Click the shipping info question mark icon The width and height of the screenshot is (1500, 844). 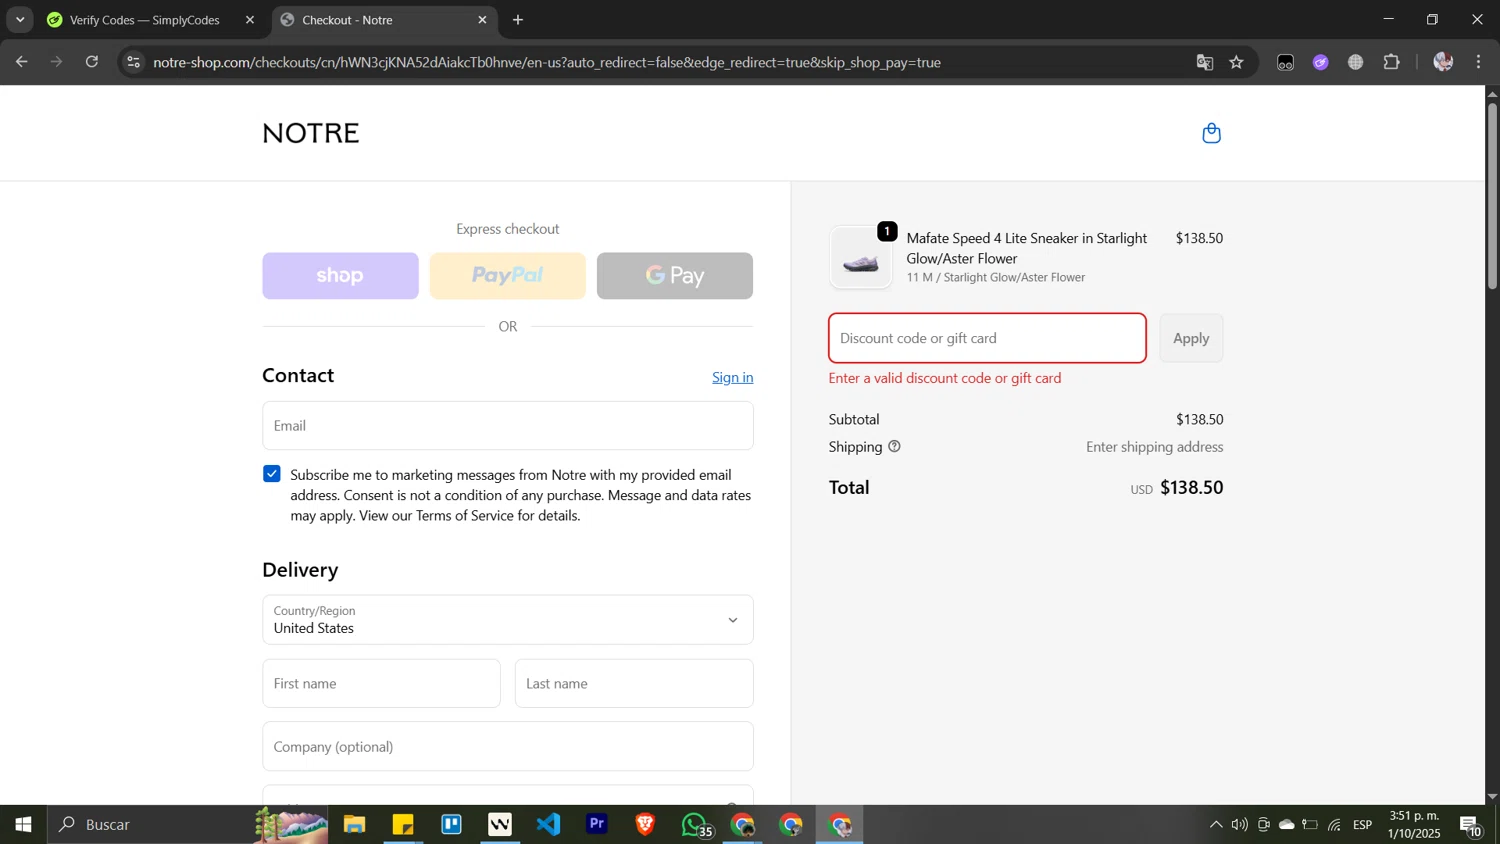click(894, 447)
